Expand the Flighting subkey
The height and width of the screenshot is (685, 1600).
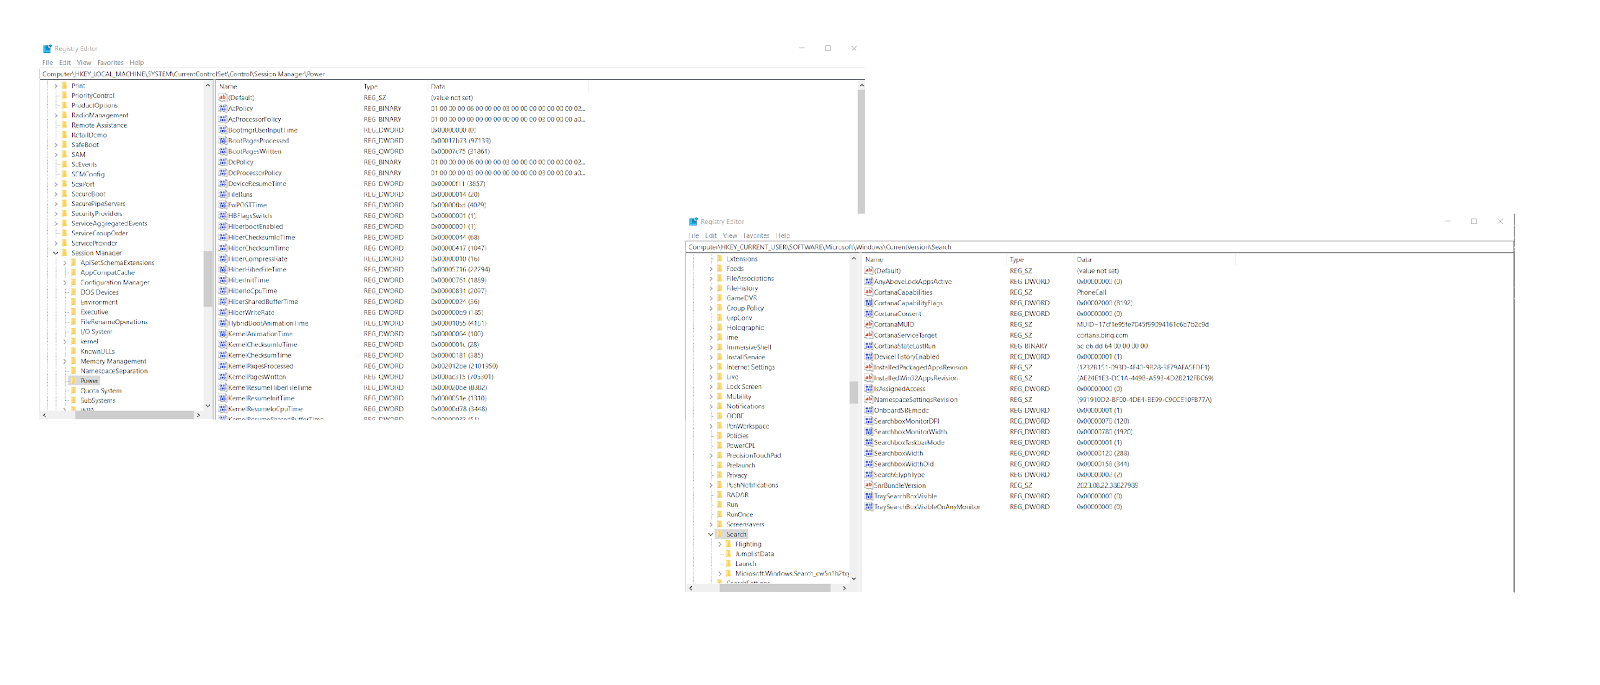click(720, 544)
